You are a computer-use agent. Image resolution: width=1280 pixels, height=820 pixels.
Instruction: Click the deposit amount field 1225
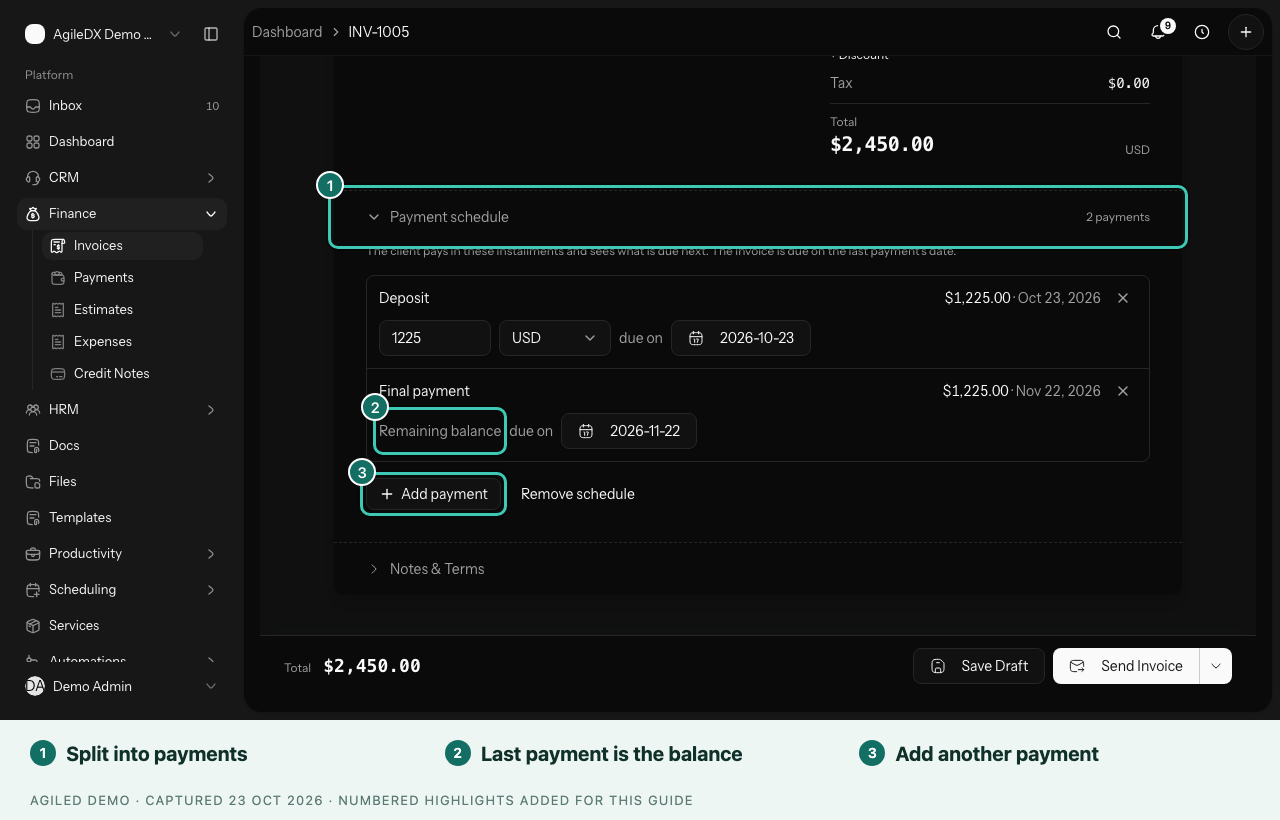(435, 338)
